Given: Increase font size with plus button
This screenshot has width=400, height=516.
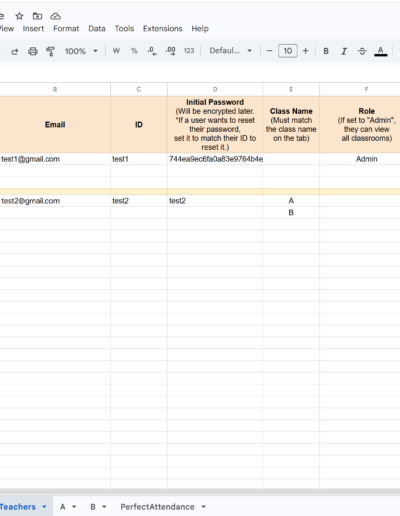Looking at the screenshot, I should (x=305, y=51).
